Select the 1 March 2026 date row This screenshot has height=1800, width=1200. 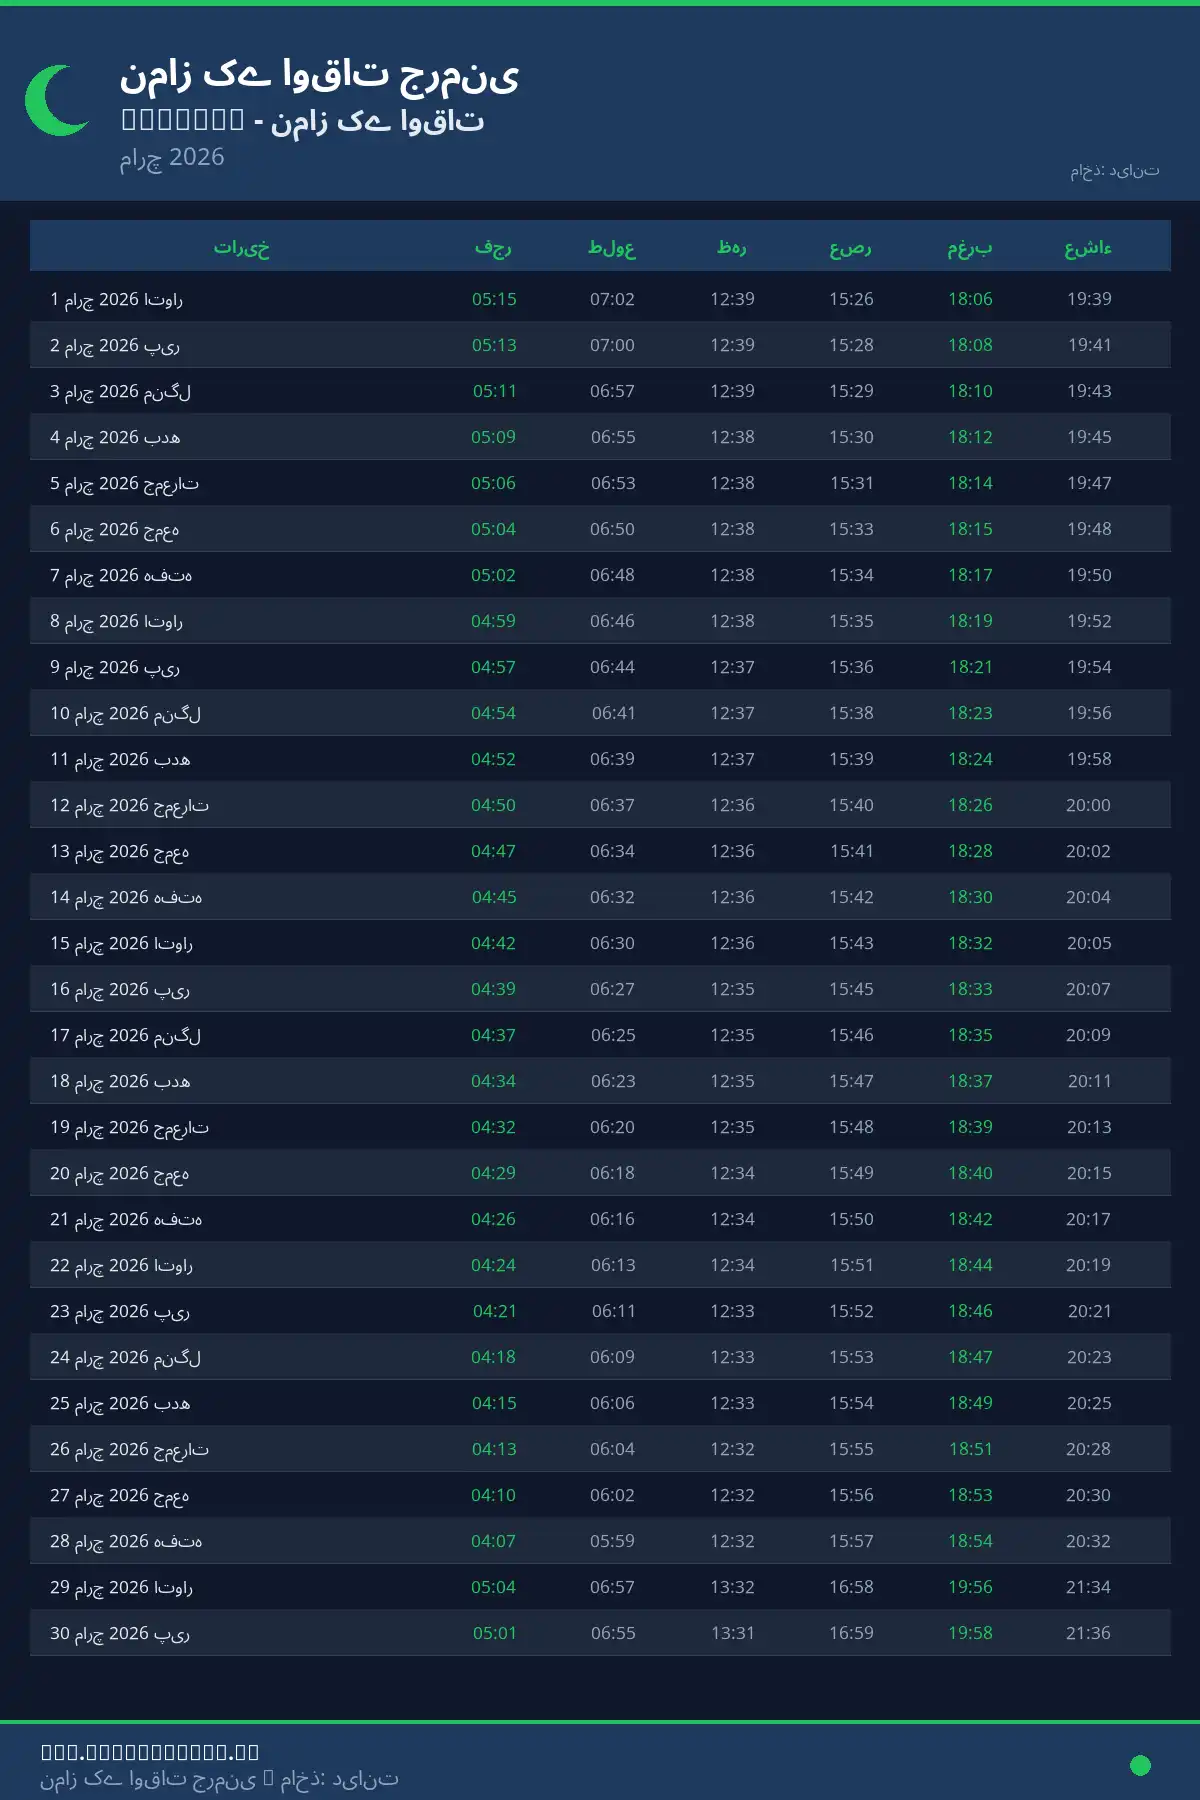[117, 299]
